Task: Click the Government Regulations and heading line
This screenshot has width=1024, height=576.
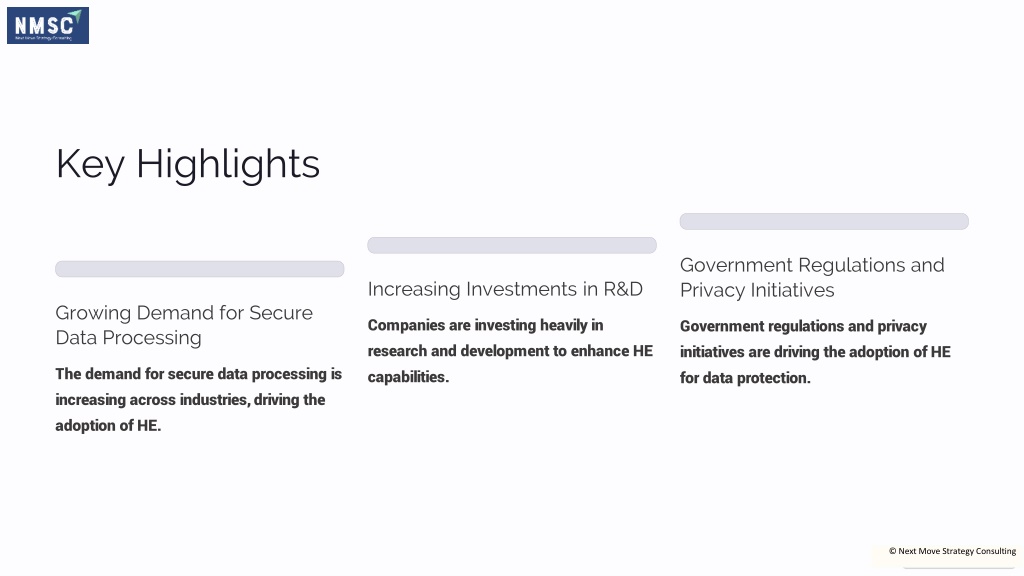Action: point(812,265)
